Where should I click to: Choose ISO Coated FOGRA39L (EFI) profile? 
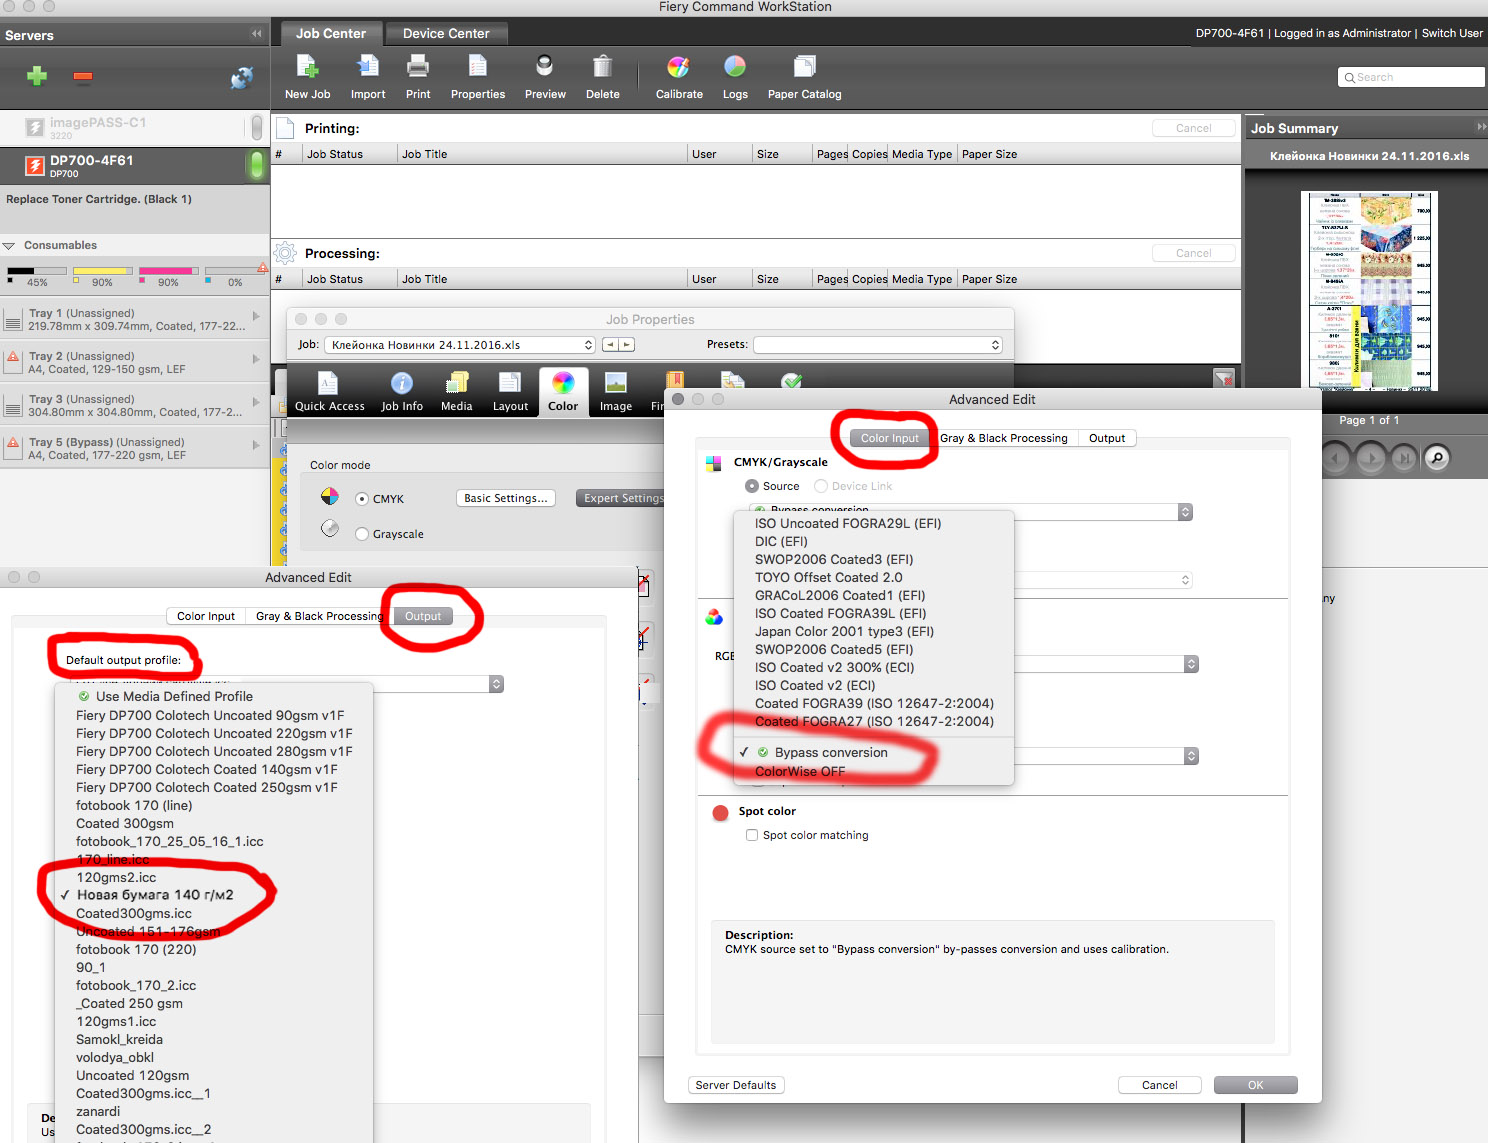(840, 613)
